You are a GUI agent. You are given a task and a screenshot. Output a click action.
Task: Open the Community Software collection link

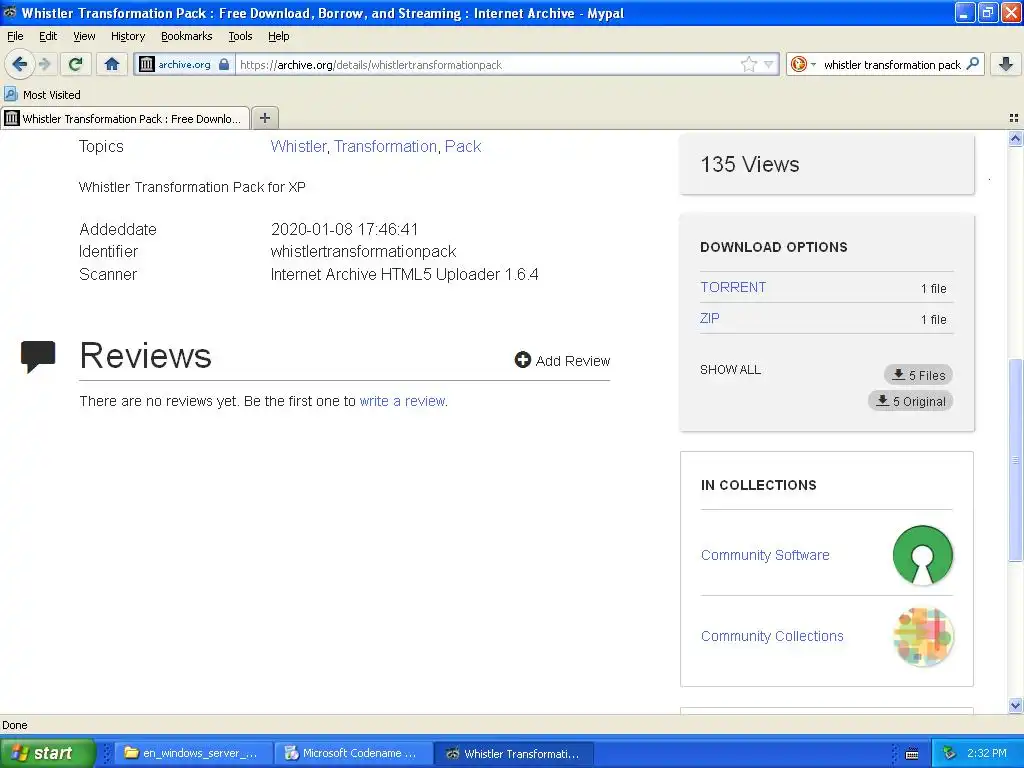tap(765, 555)
